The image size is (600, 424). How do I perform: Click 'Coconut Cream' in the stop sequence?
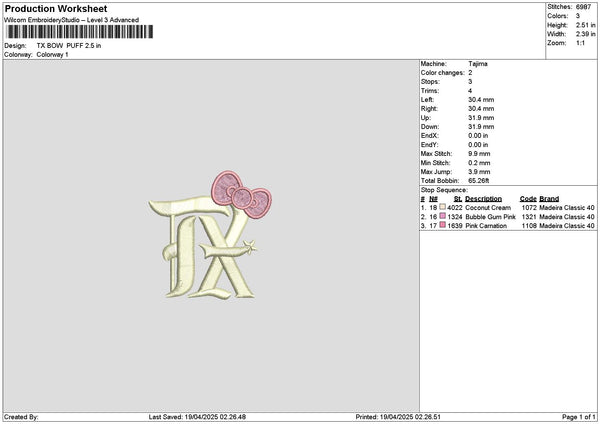point(488,208)
